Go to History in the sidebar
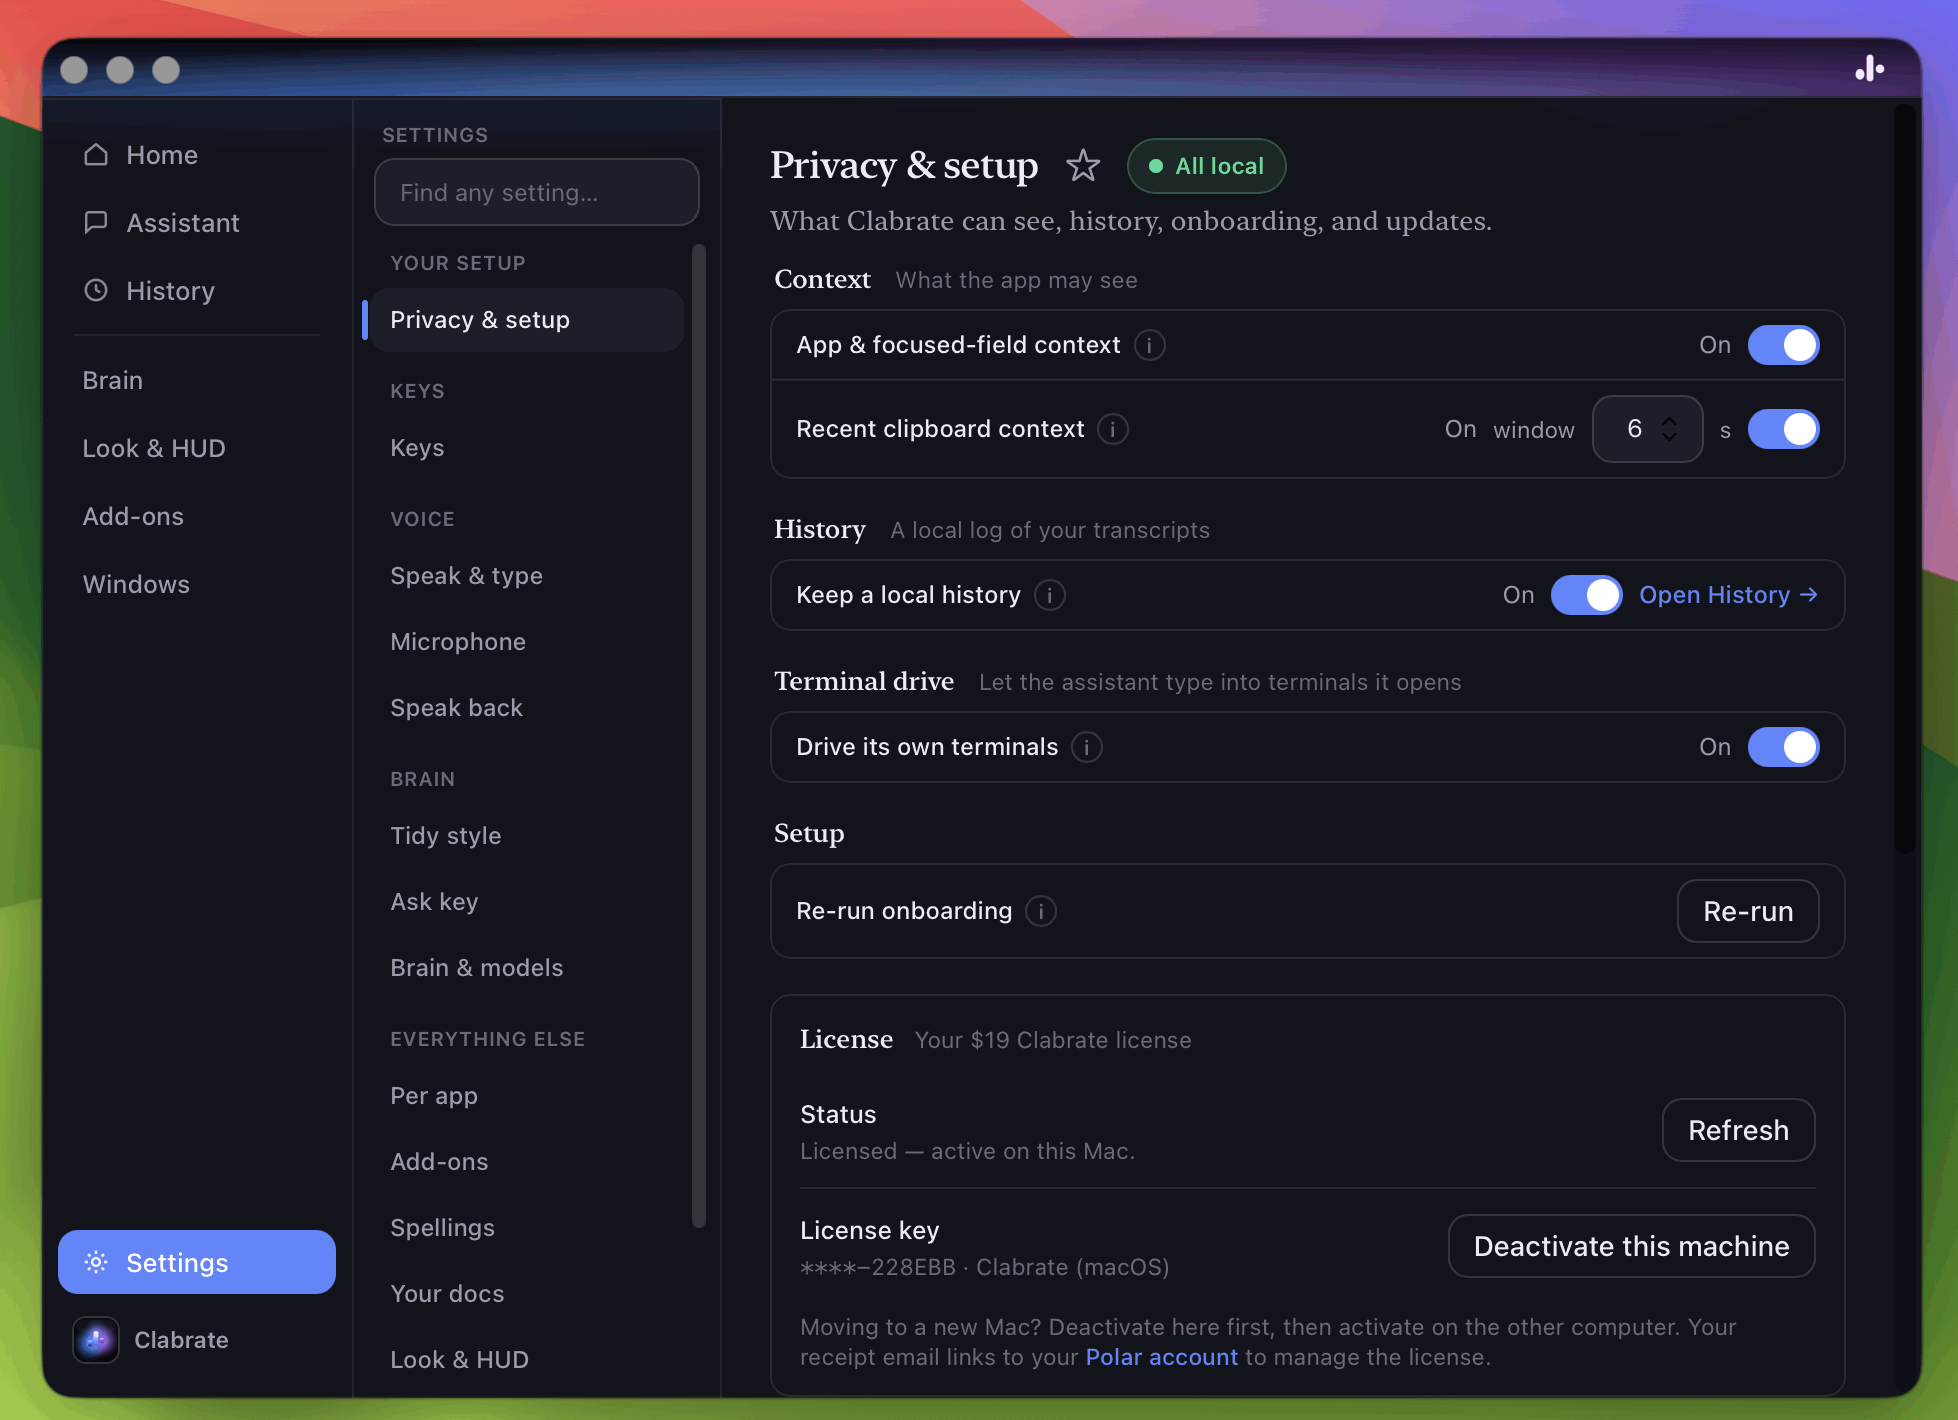 tap(197, 290)
